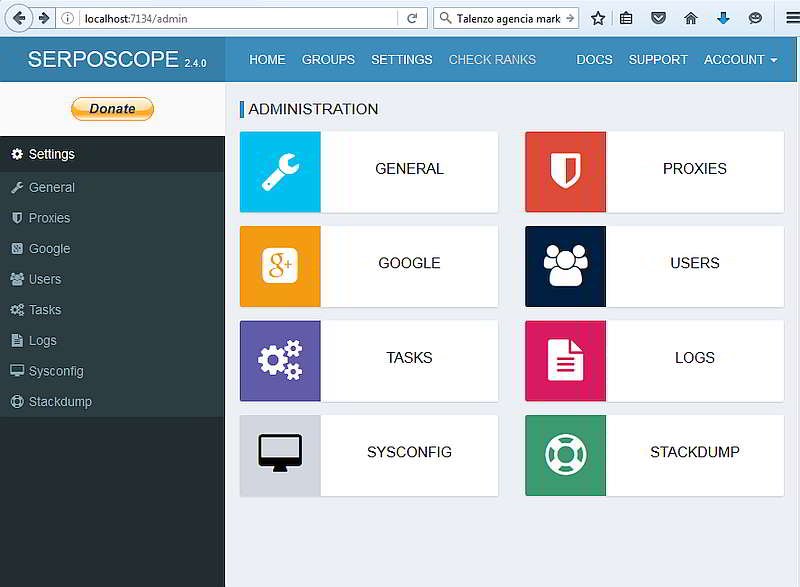
Task: Click the Donate button
Action: pyautogui.click(x=112, y=109)
